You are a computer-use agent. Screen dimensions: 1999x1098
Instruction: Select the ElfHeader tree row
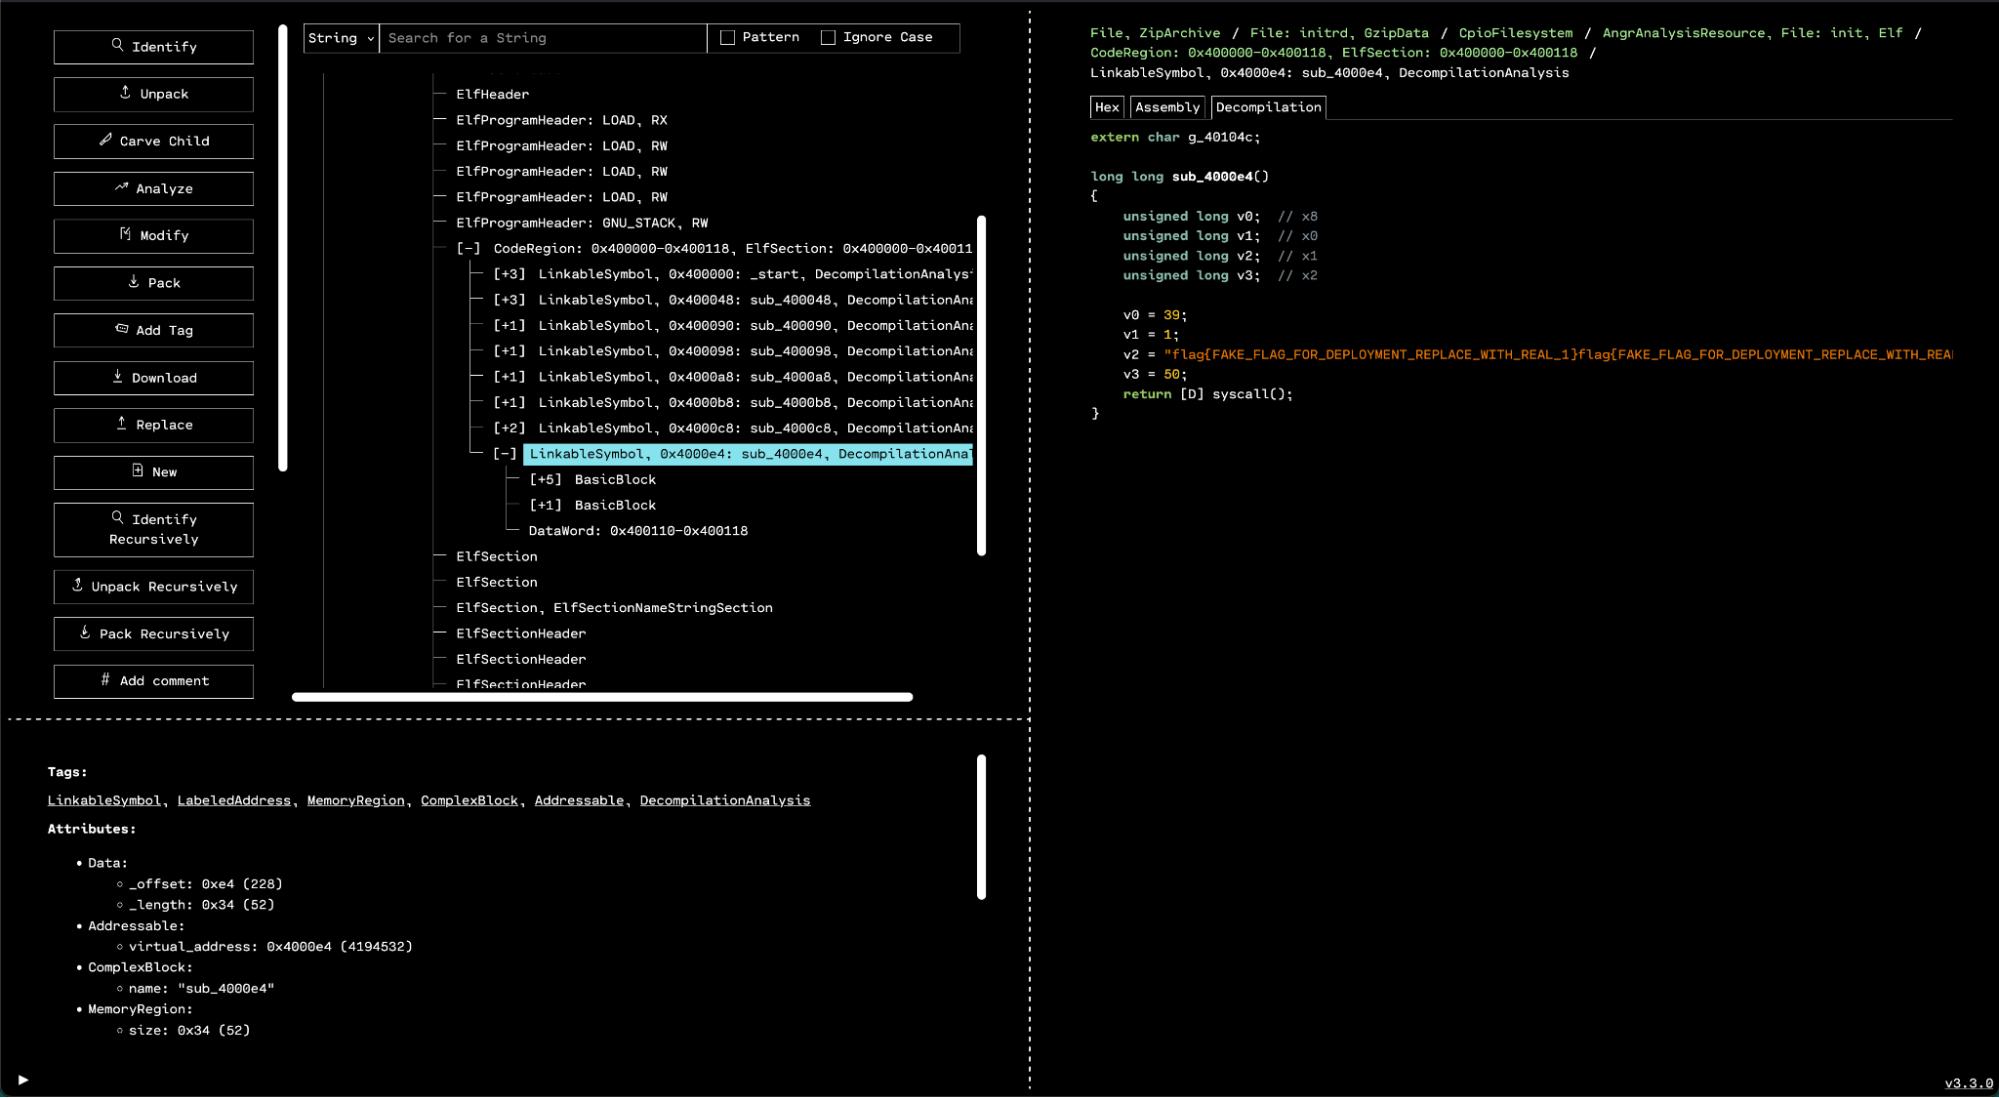point(492,94)
